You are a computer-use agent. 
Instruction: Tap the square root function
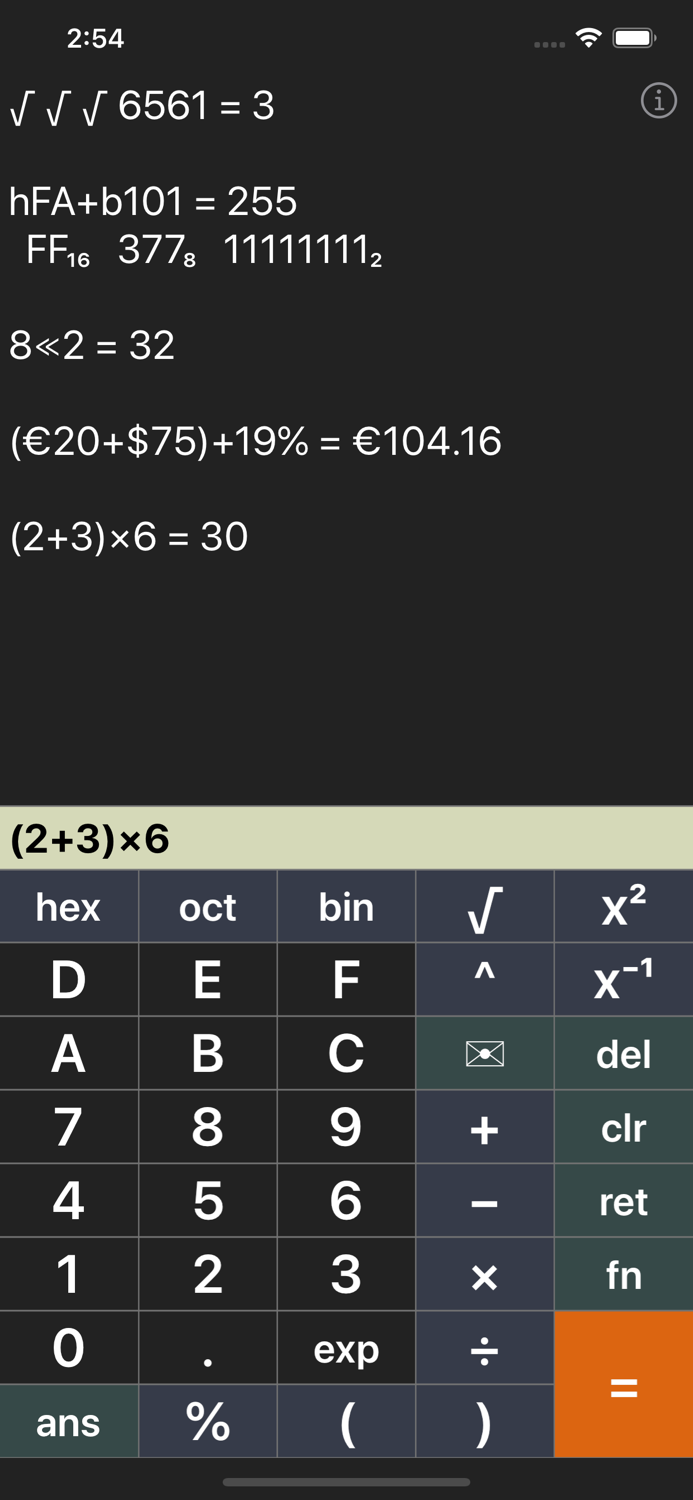485,906
